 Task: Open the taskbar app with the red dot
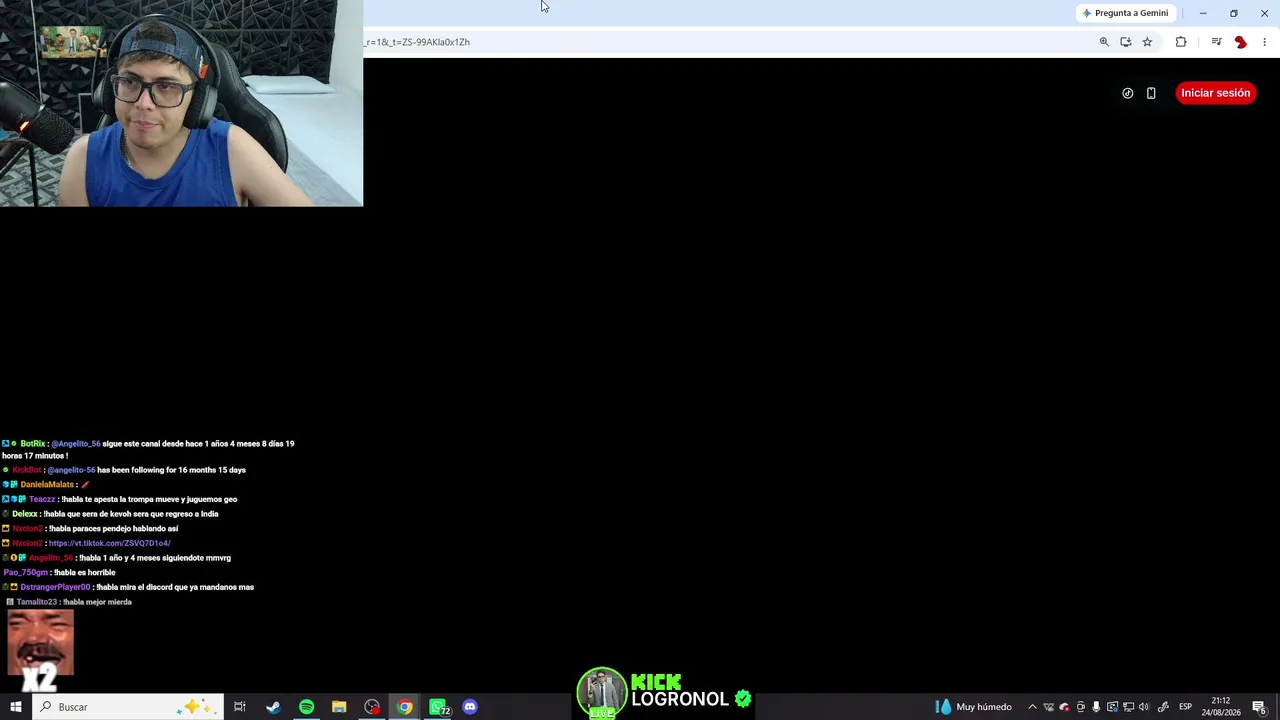[x=372, y=707]
